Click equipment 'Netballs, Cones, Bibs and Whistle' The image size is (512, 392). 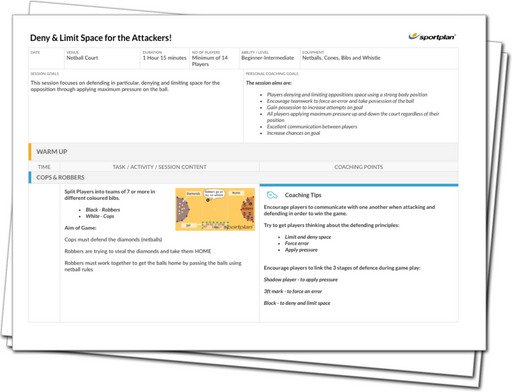tap(341, 58)
